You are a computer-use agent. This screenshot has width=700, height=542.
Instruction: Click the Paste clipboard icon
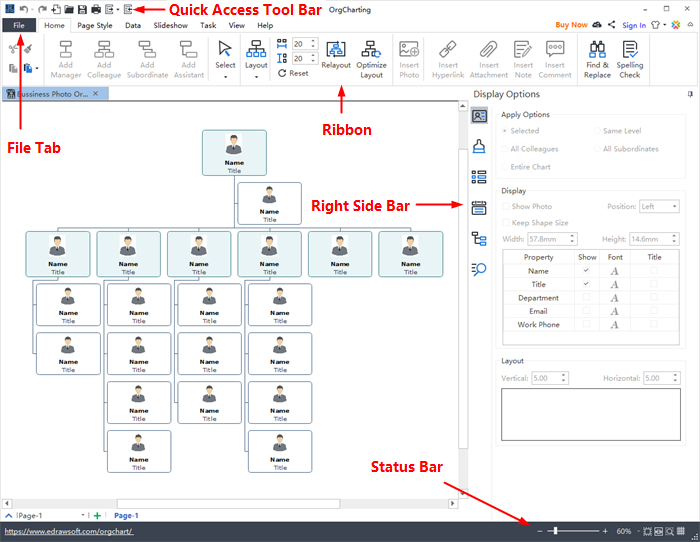click(x=28, y=68)
